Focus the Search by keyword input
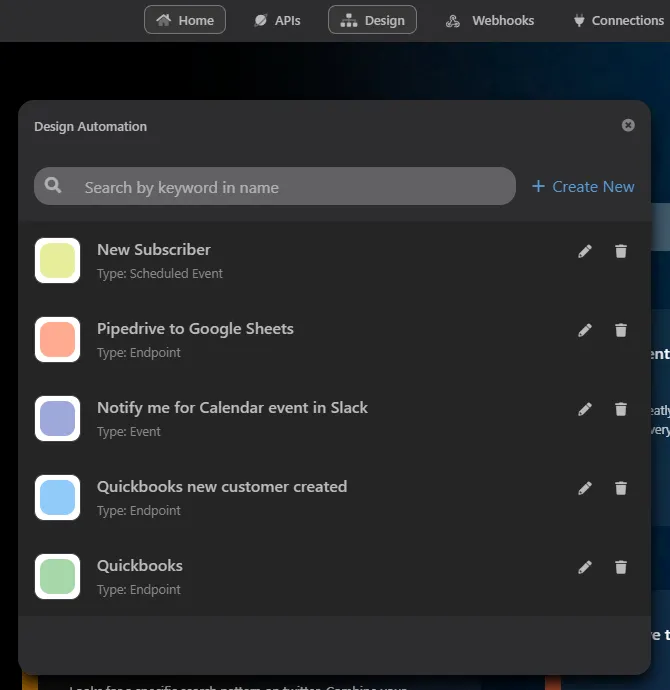 click(x=275, y=186)
